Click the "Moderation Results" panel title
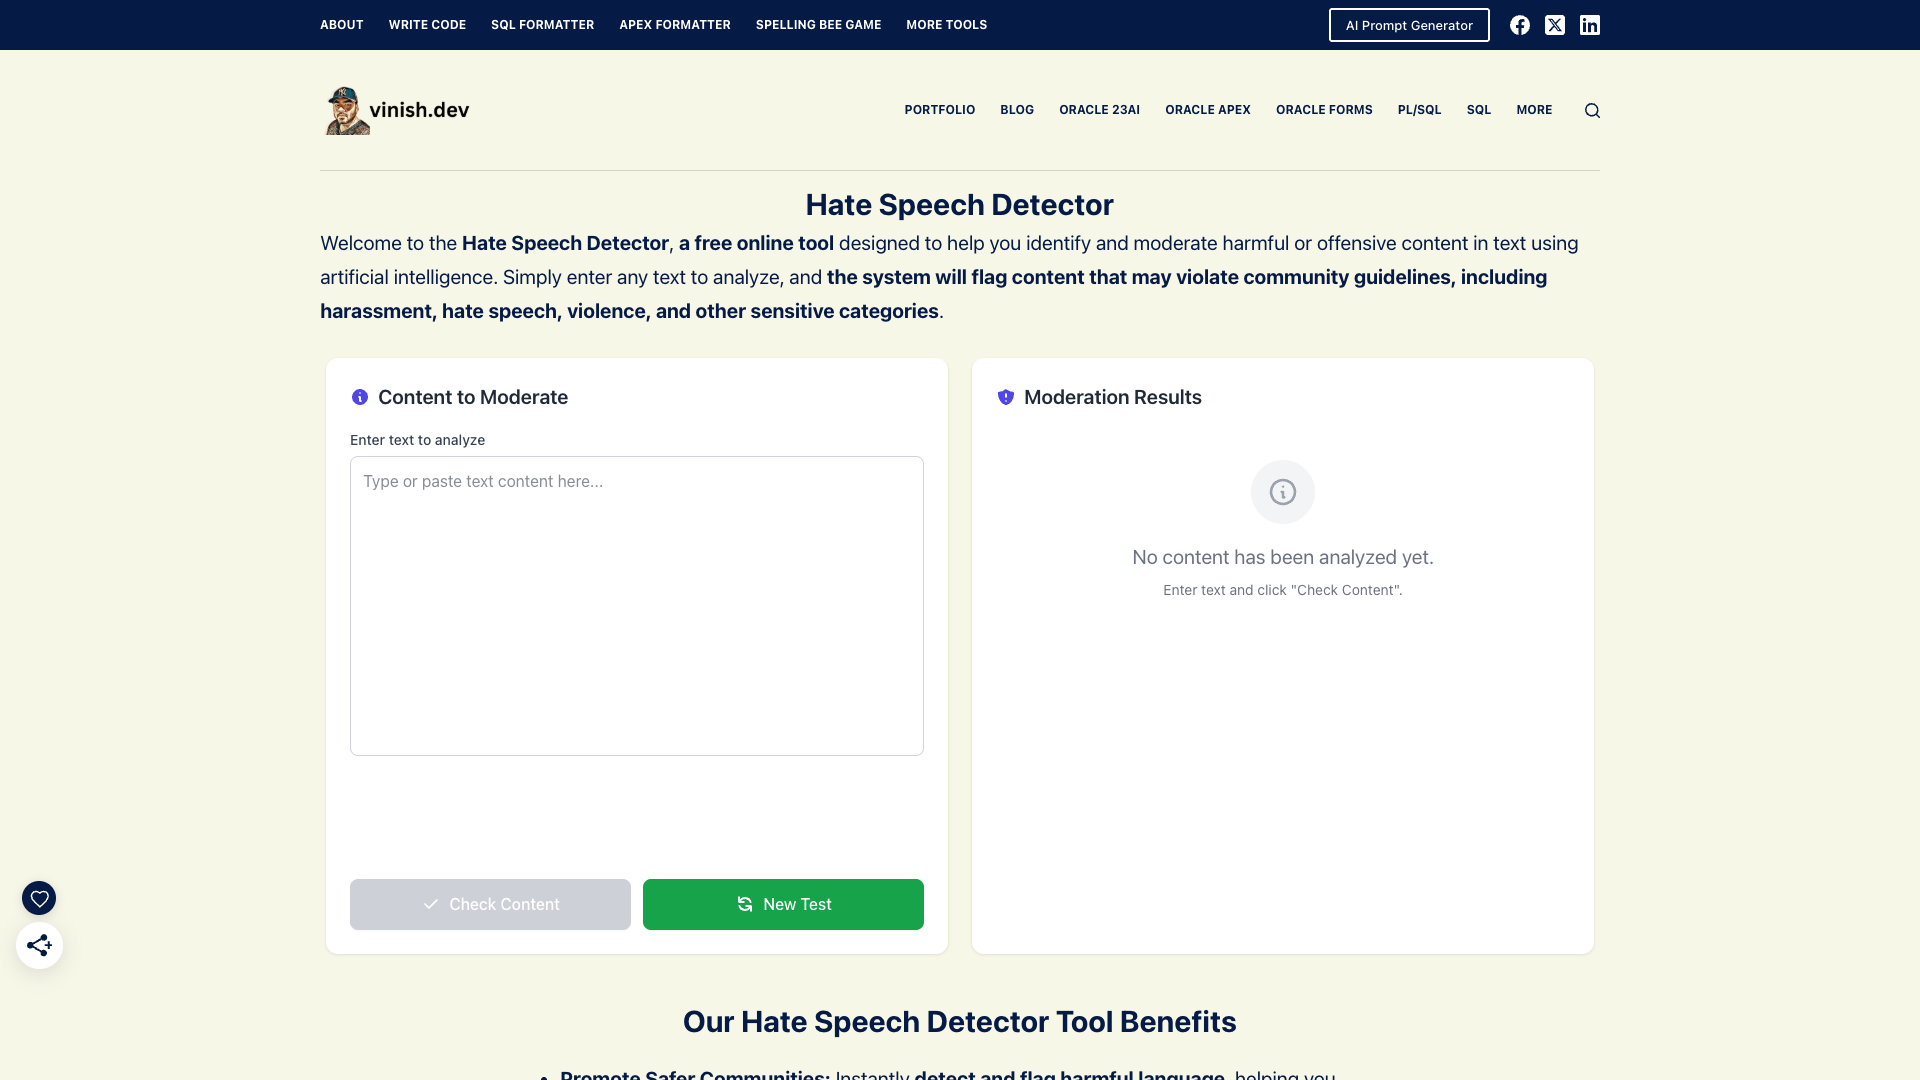Image resolution: width=1920 pixels, height=1080 pixels. click(1113, 397)
